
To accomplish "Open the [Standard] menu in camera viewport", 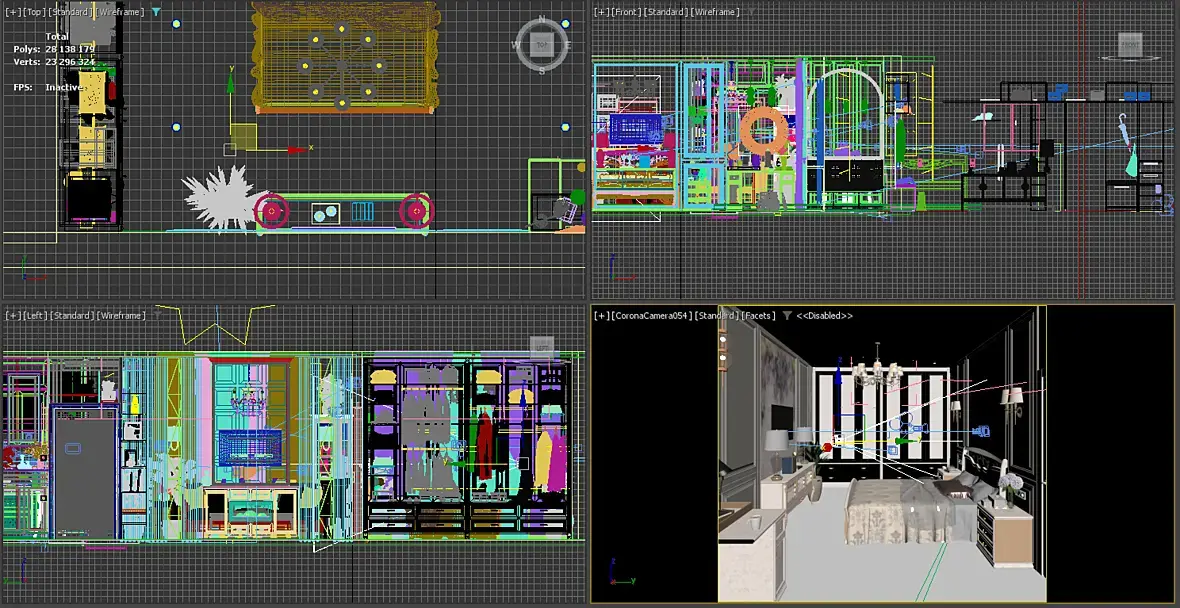I will [x=716, y=315].
